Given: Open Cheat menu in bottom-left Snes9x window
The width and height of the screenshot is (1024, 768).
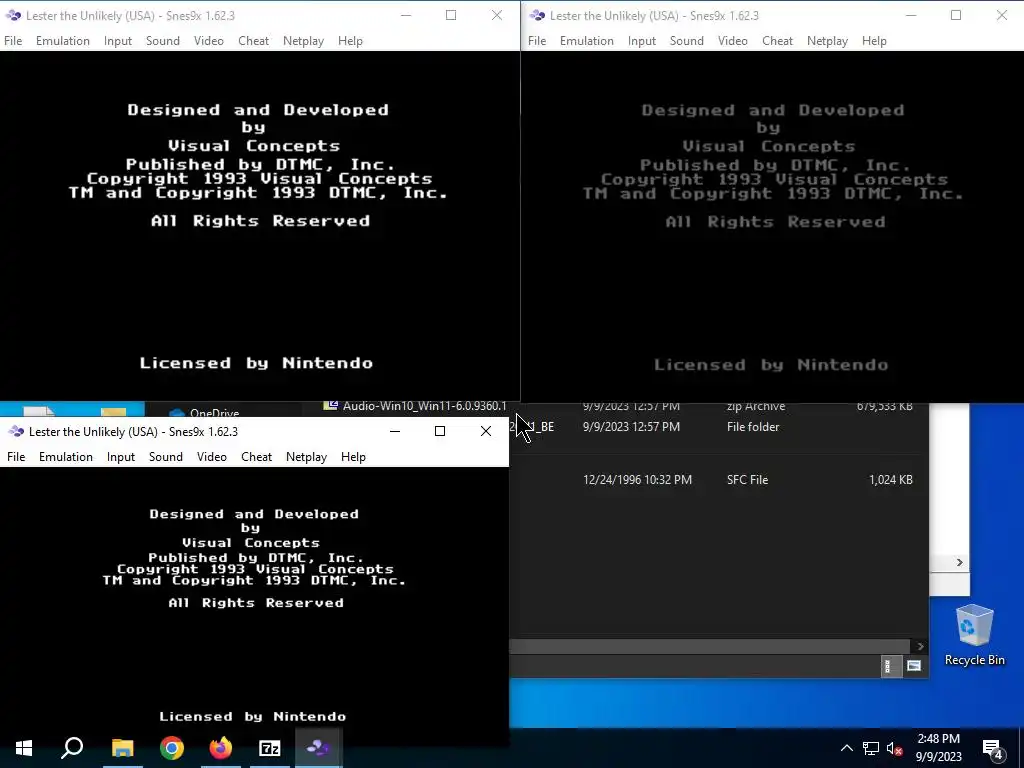Looking at the screenshot, I should (257, 456).
